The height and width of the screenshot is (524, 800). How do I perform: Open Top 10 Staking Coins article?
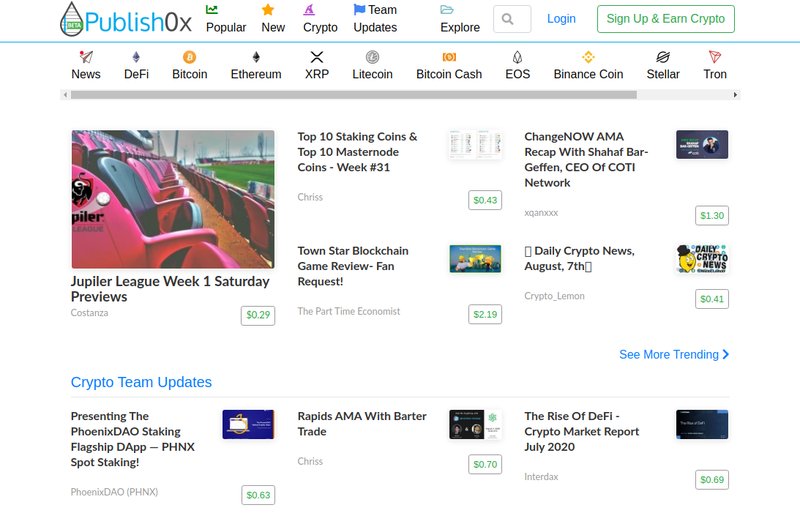(x=357, y=152)
